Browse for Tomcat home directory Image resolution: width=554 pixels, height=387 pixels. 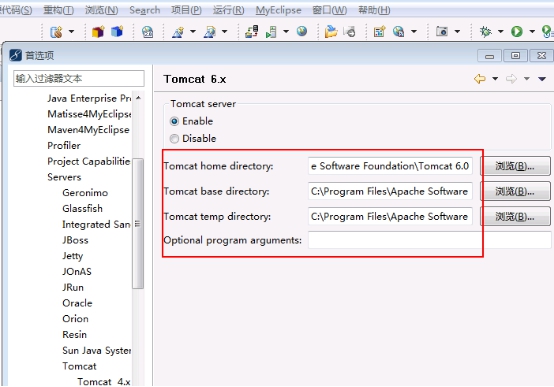coord(515,166)
